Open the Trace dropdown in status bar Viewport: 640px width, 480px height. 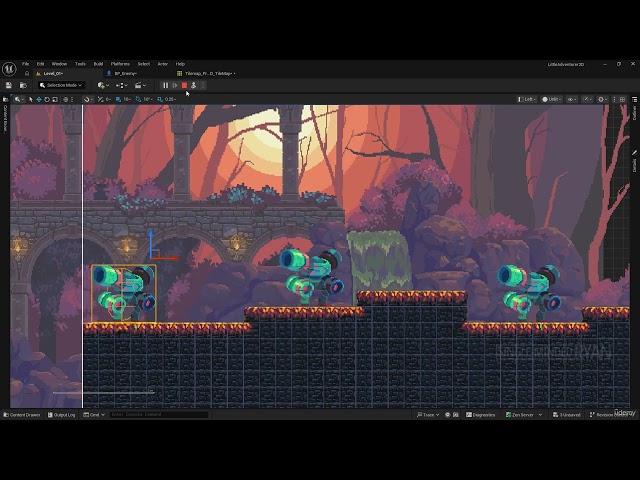428,415
